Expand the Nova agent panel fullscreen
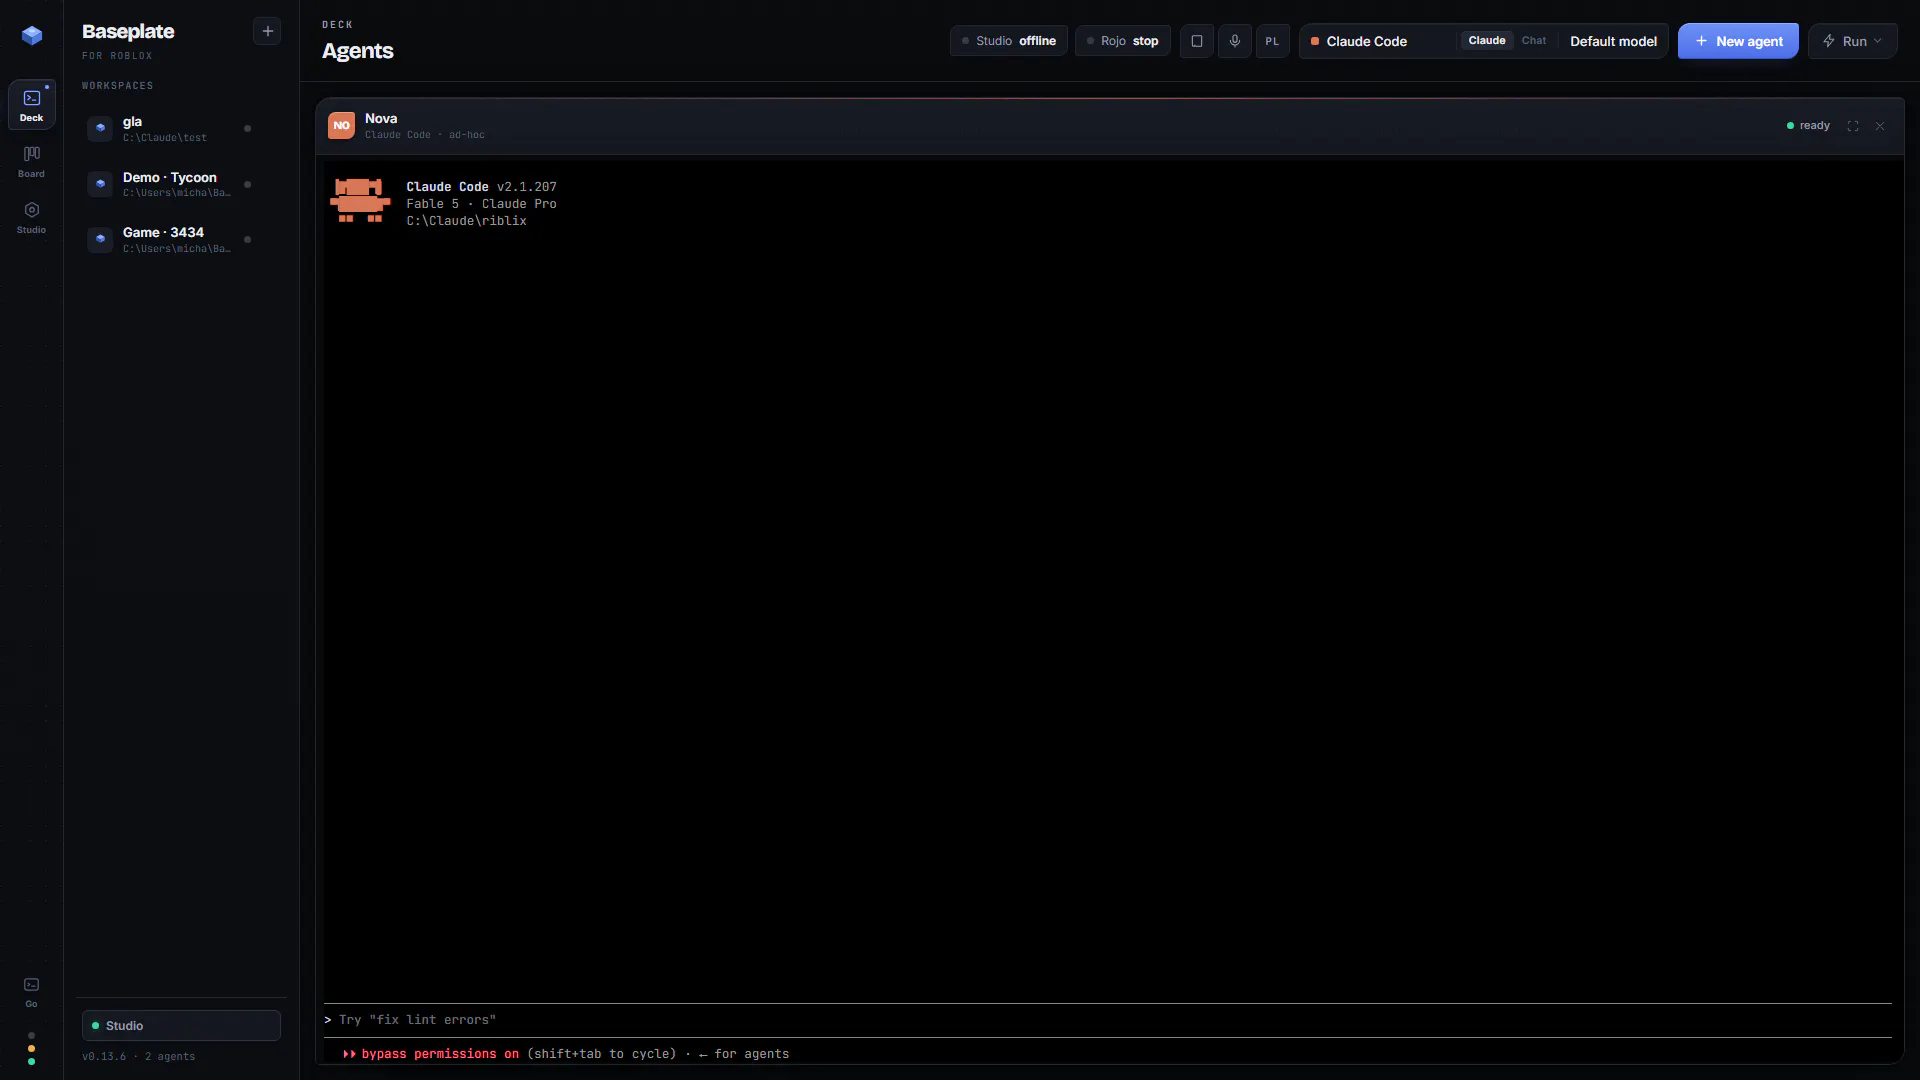Viewport: 1920px width, 1080px height. point(1853,126)
